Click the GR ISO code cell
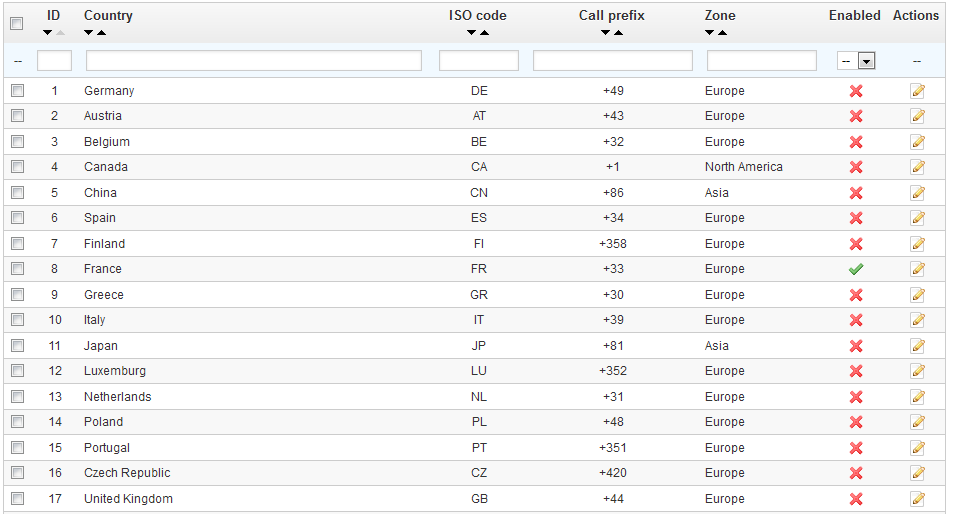This screenshot has height=514, width=954. click(479, 295)
